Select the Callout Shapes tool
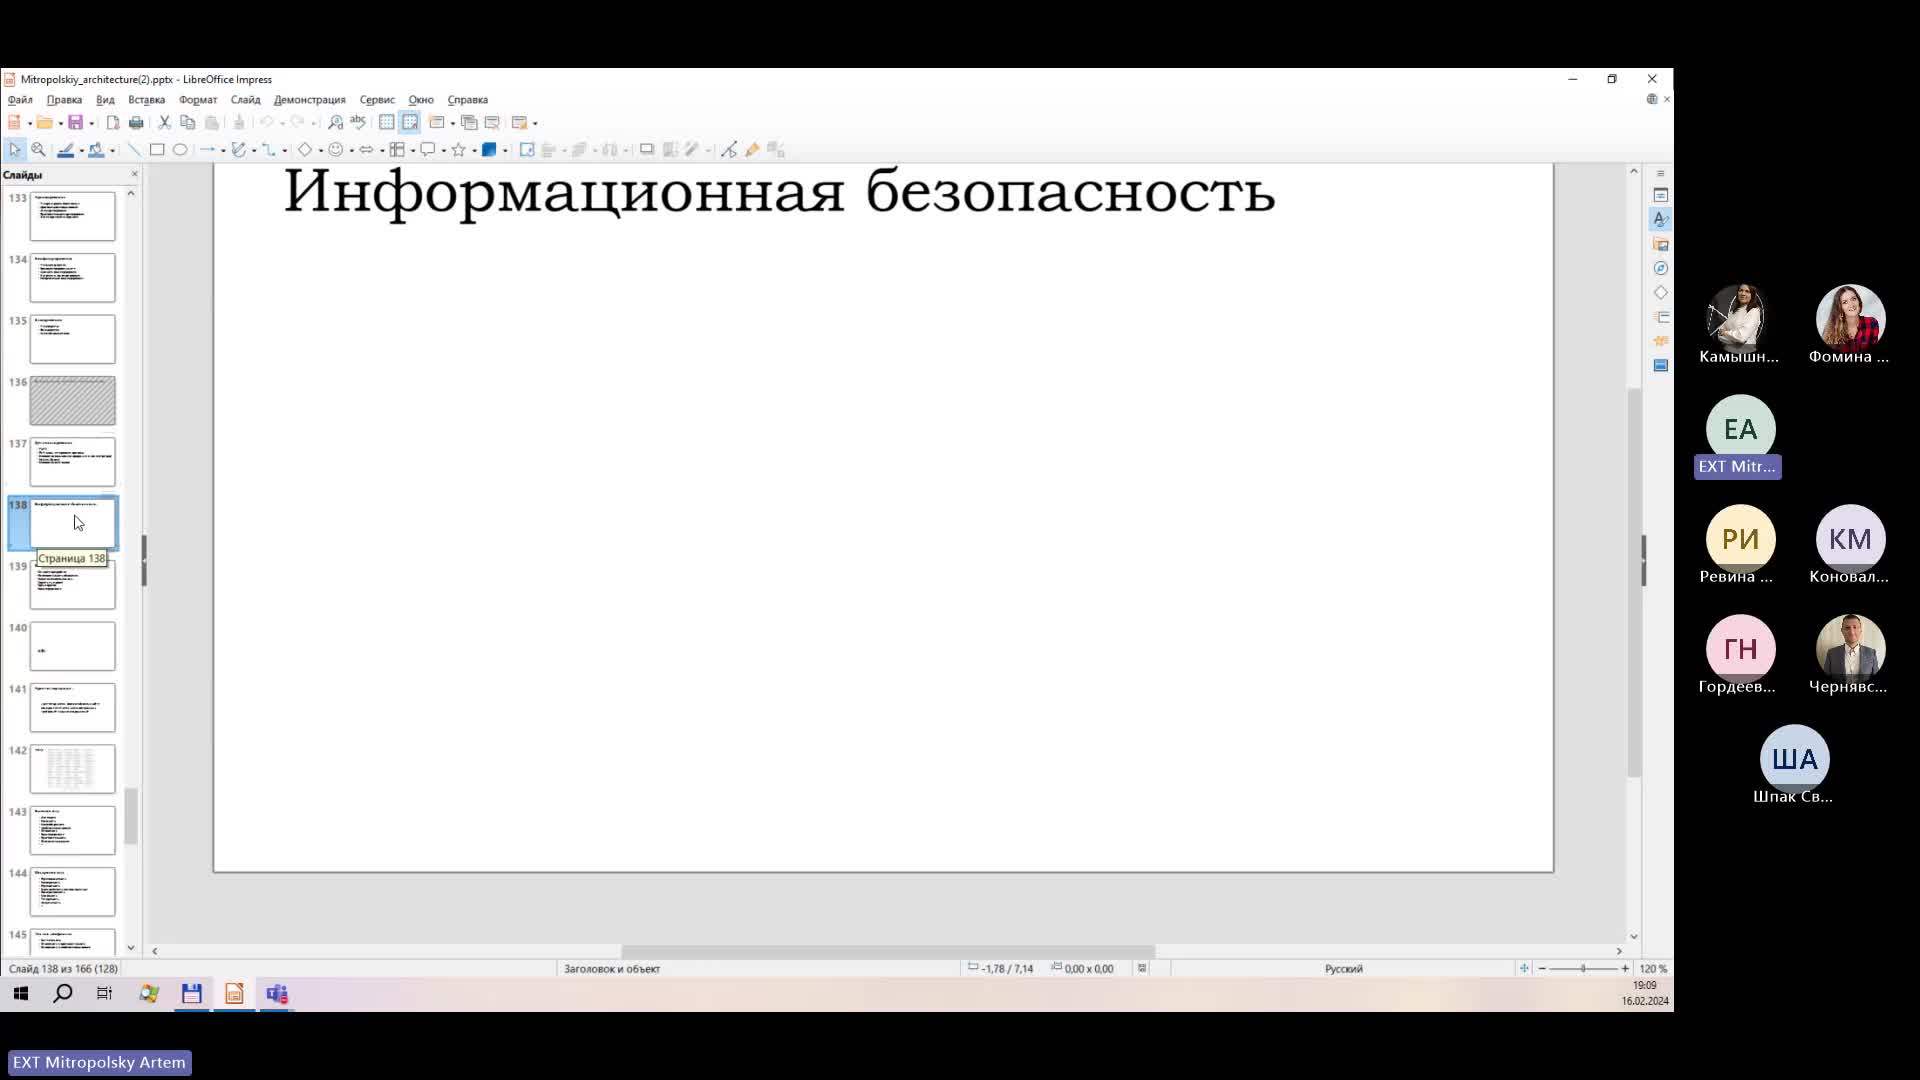The height and width of the screenshot is (1080, 1920). coord(428,150)
